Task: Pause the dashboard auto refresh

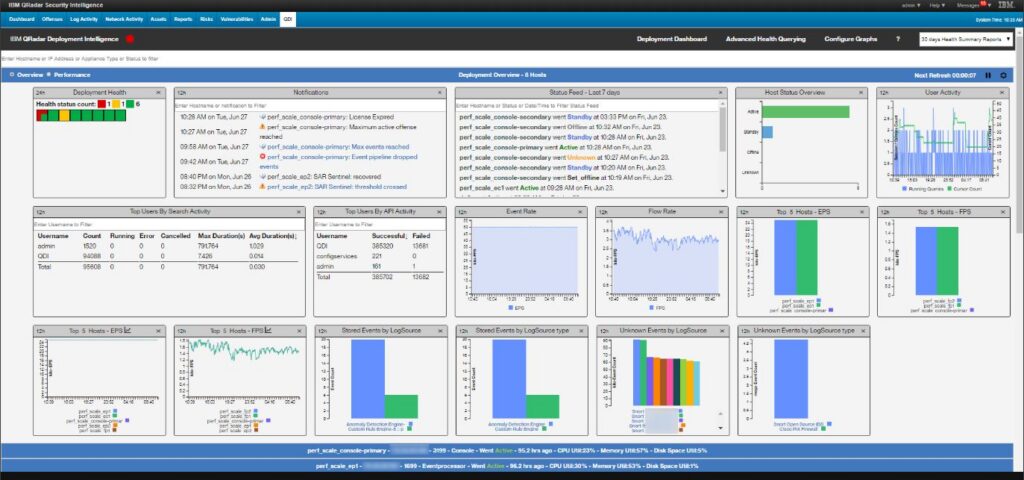Action: click(988, 75)
